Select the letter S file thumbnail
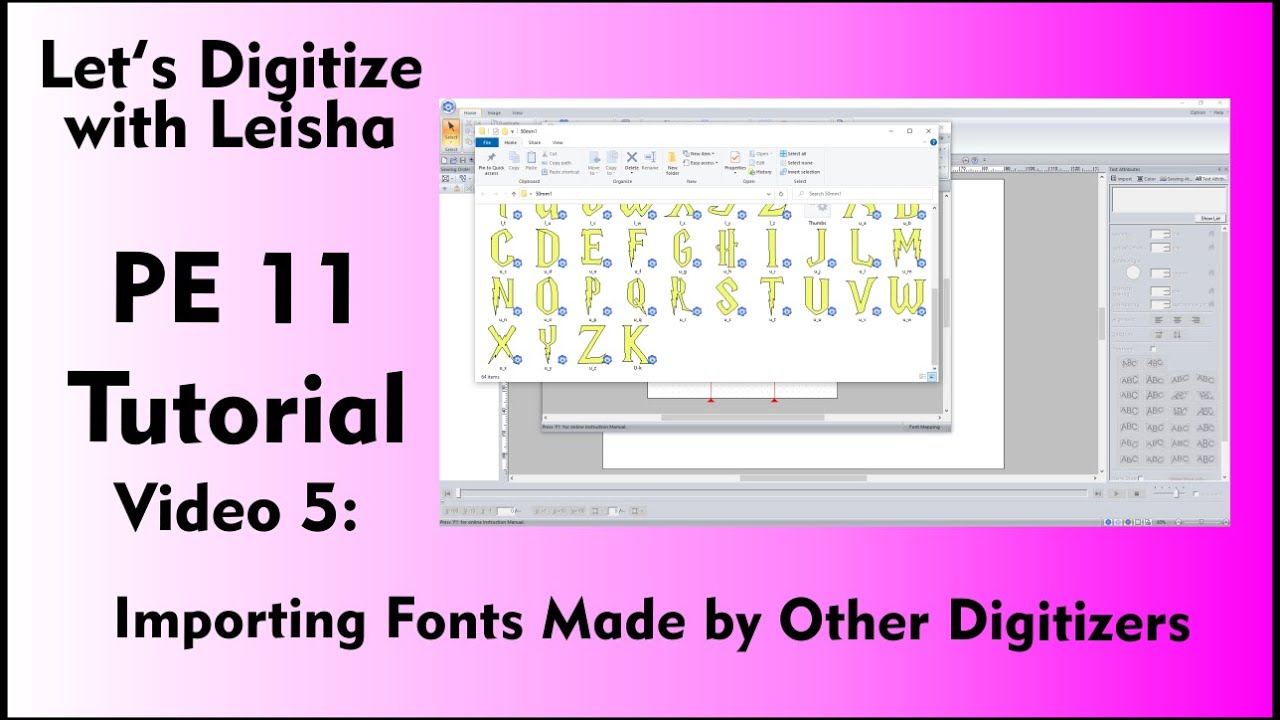 [727, 296]
